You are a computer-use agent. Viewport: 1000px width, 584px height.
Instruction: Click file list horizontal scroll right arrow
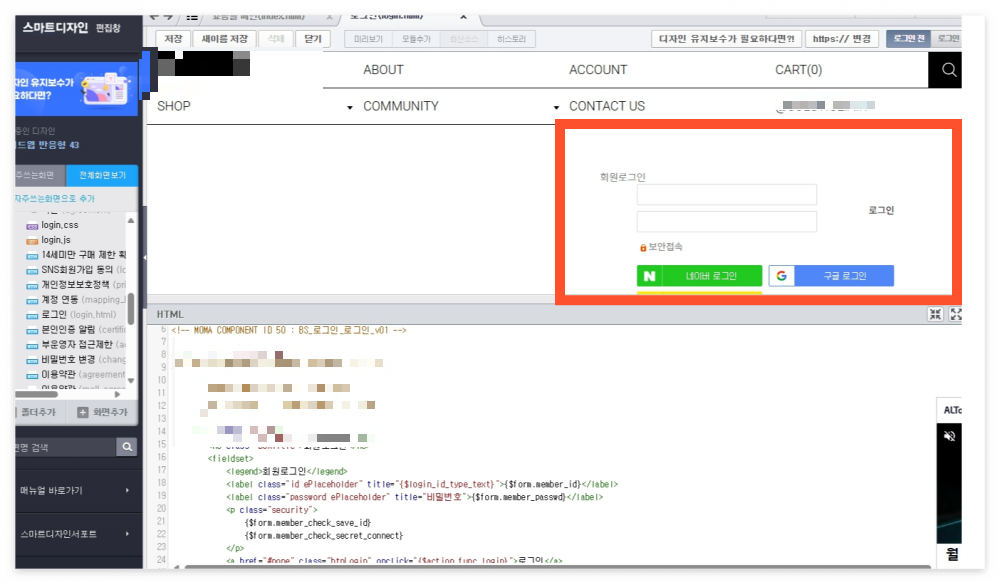point(117,395)
